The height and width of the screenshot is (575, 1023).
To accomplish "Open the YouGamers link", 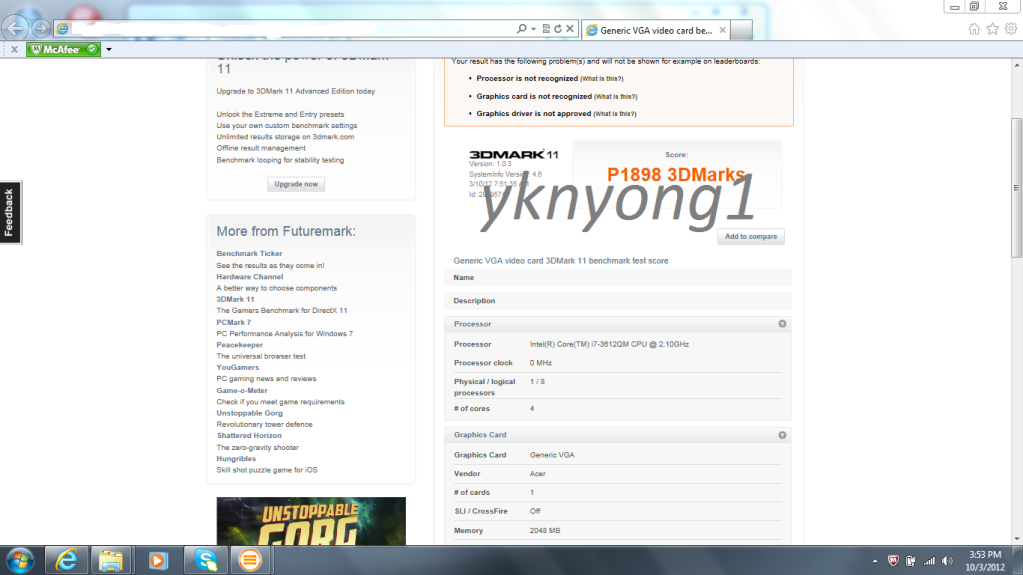I will pos(237,367).
